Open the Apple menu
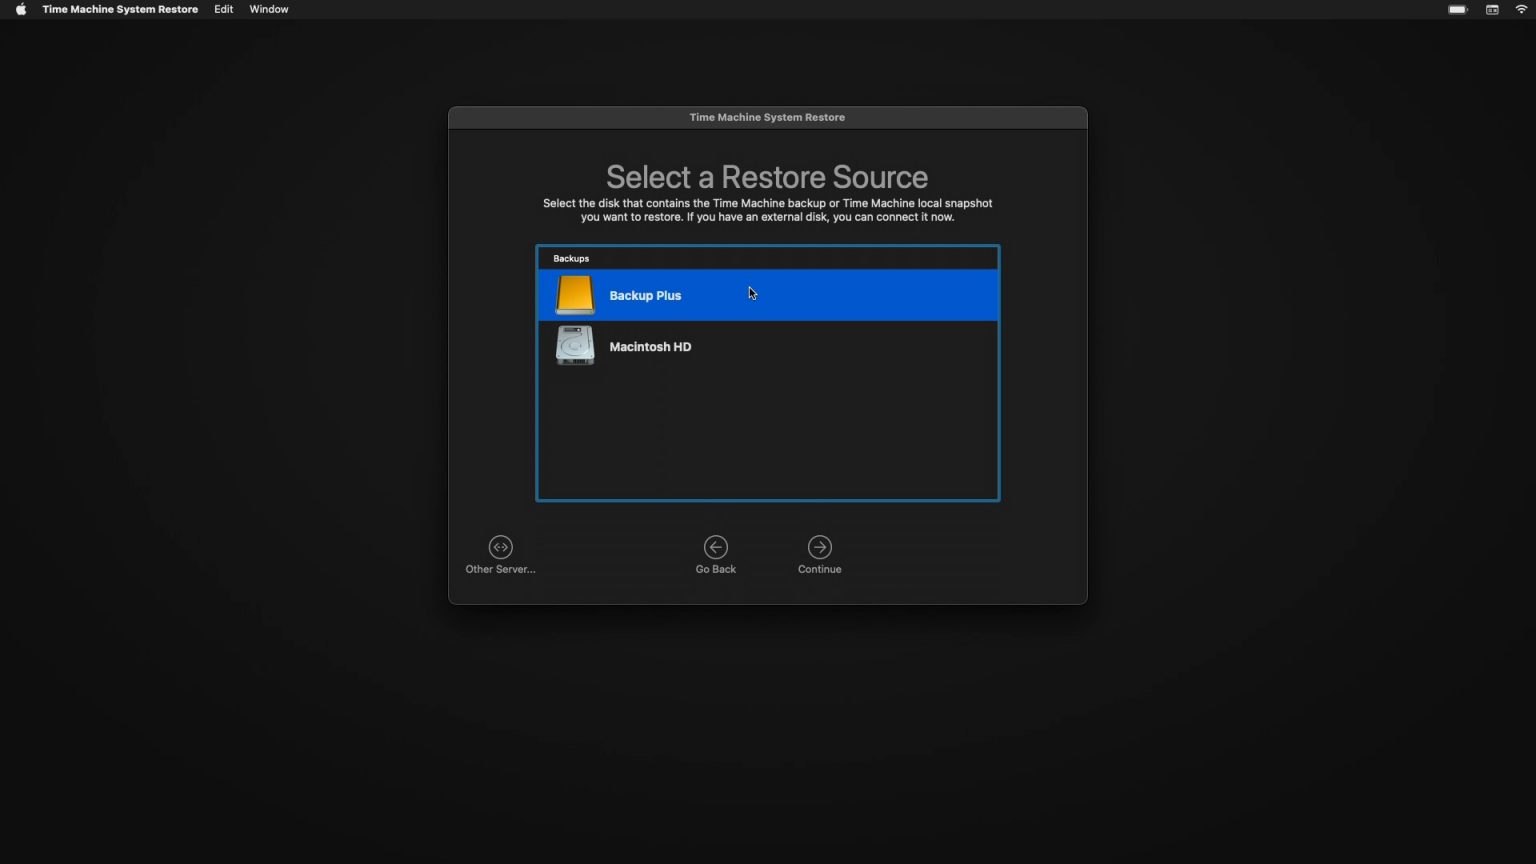Screen dimensions: 1536x864 pyautogui.click(x=21, y=9)
